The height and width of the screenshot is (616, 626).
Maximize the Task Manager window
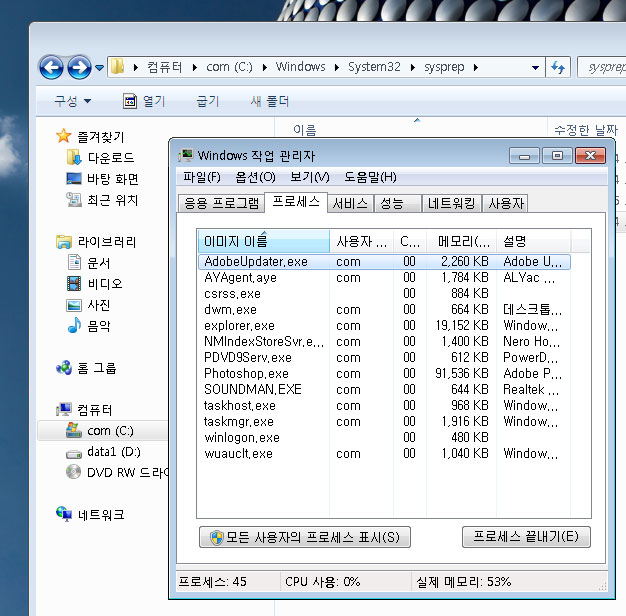coord(557,155)
